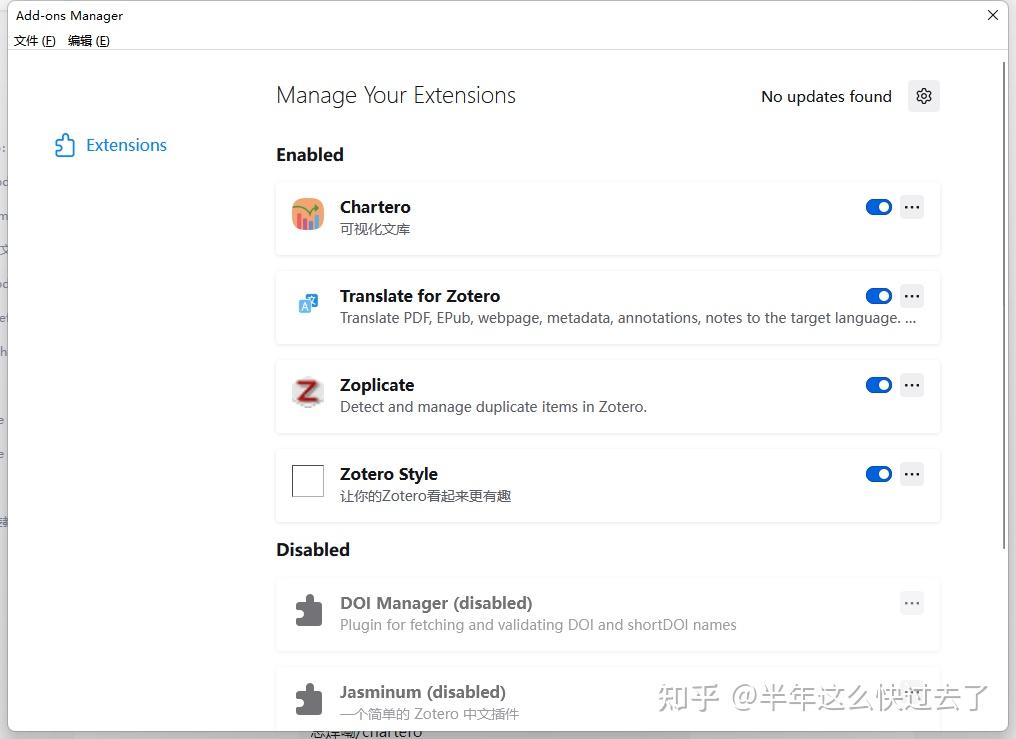The image size is (1016, 739).
Task: Disable the Zotero Style extension toggle
Action: click(x=878, y=474)
